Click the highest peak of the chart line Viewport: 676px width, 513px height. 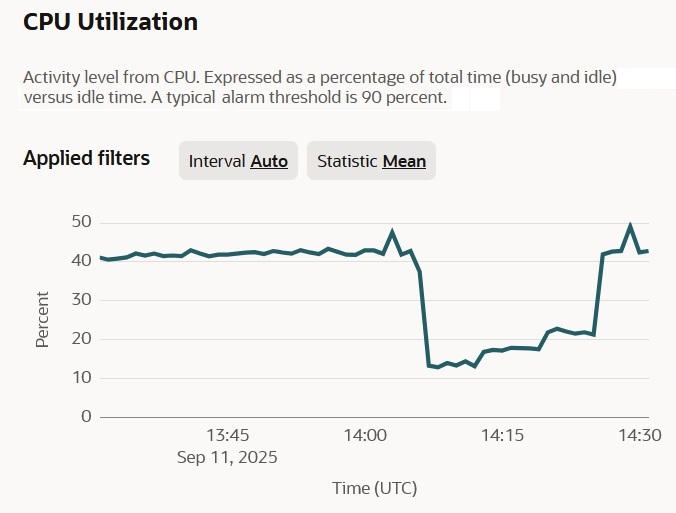pos(630,226)
